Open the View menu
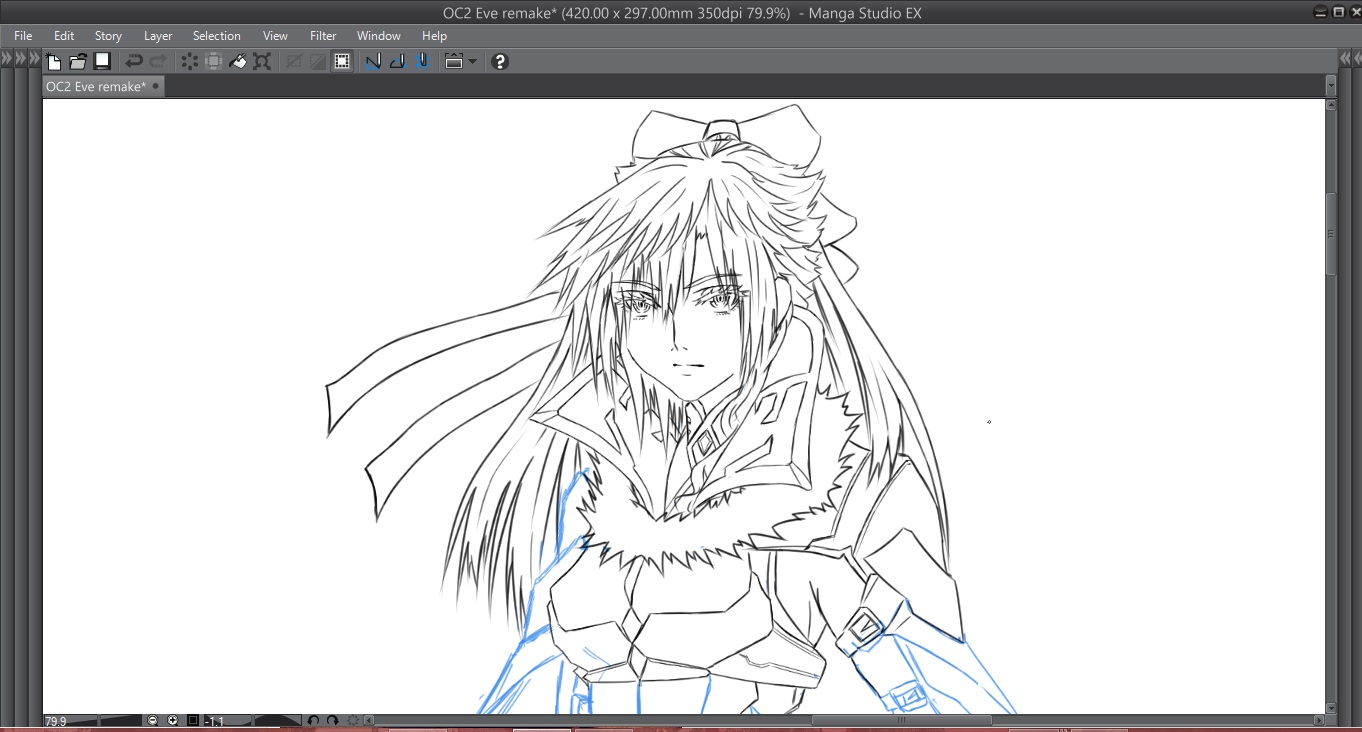Image resolution: width=1362 pixels, height=732 pixels. point(275,36)
